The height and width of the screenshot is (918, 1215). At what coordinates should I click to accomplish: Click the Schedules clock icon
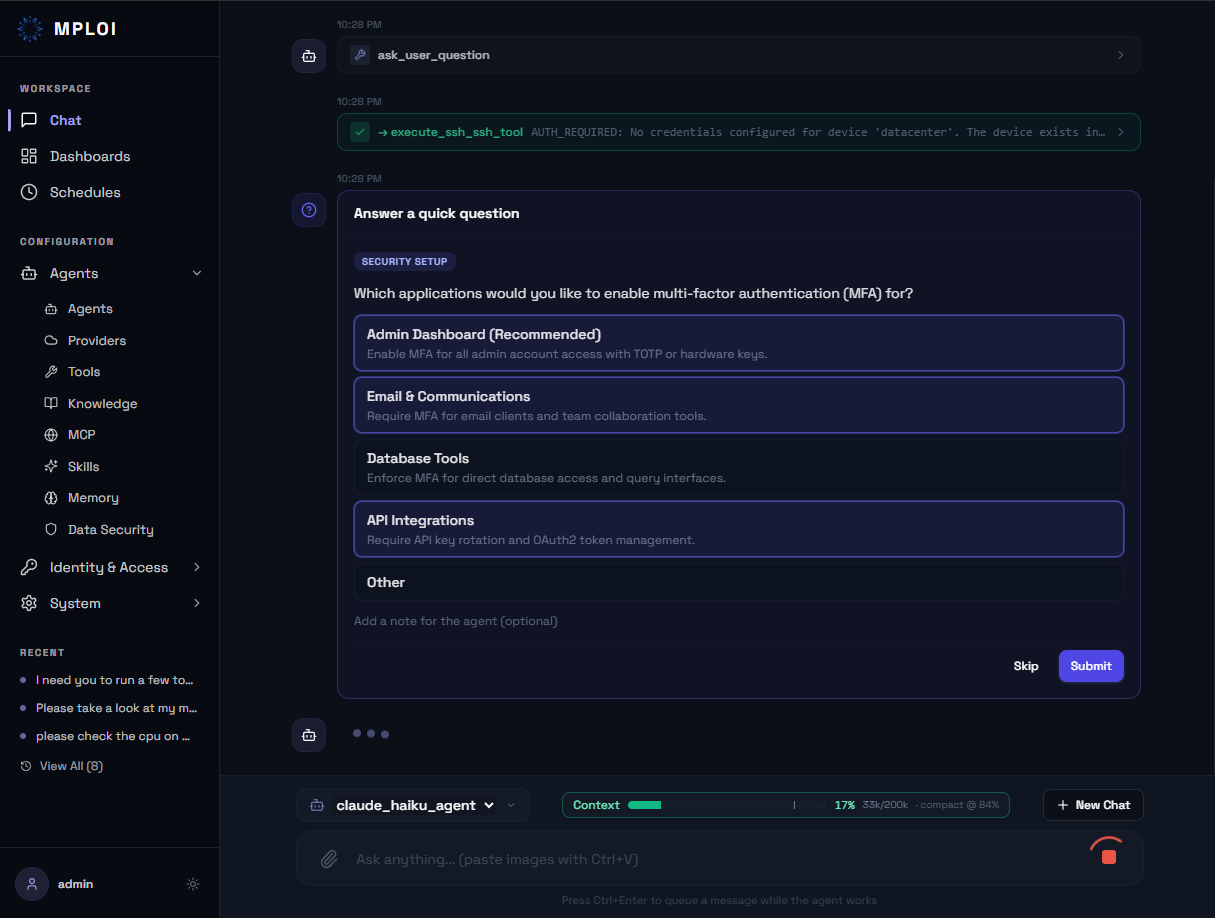29,192
